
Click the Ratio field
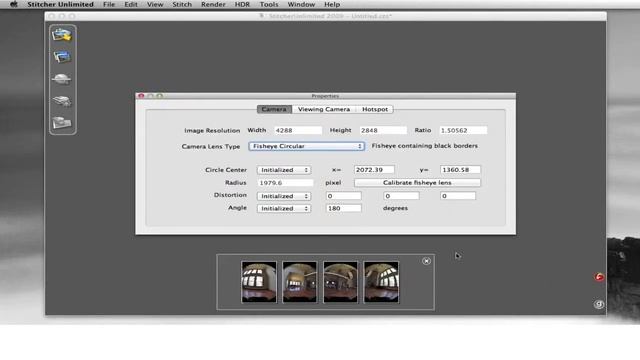[x=463, y=131]
